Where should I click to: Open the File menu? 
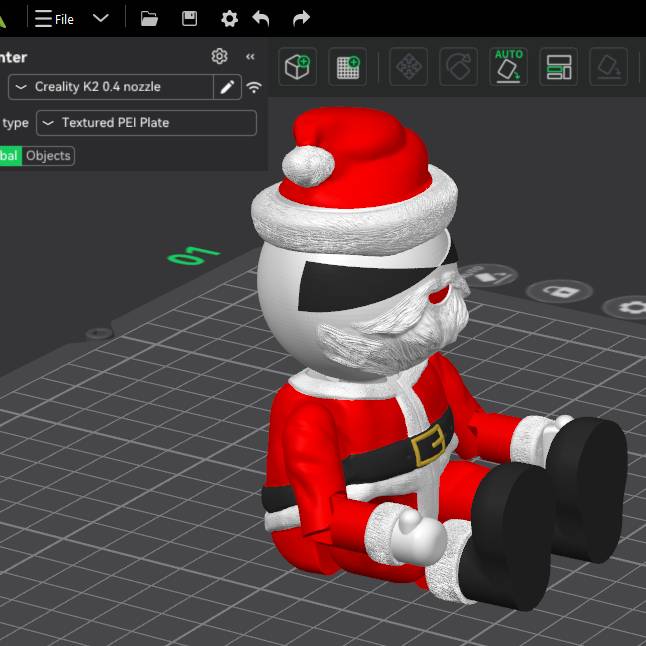coord(55,18)
